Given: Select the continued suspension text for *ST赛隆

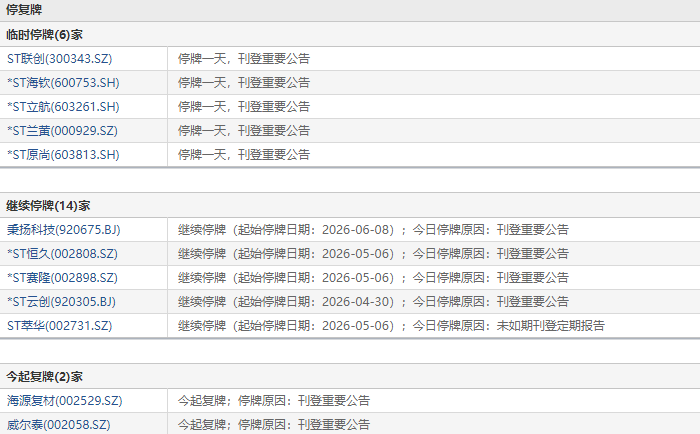Looking at the screenshot, I should [x=373, y=278].
